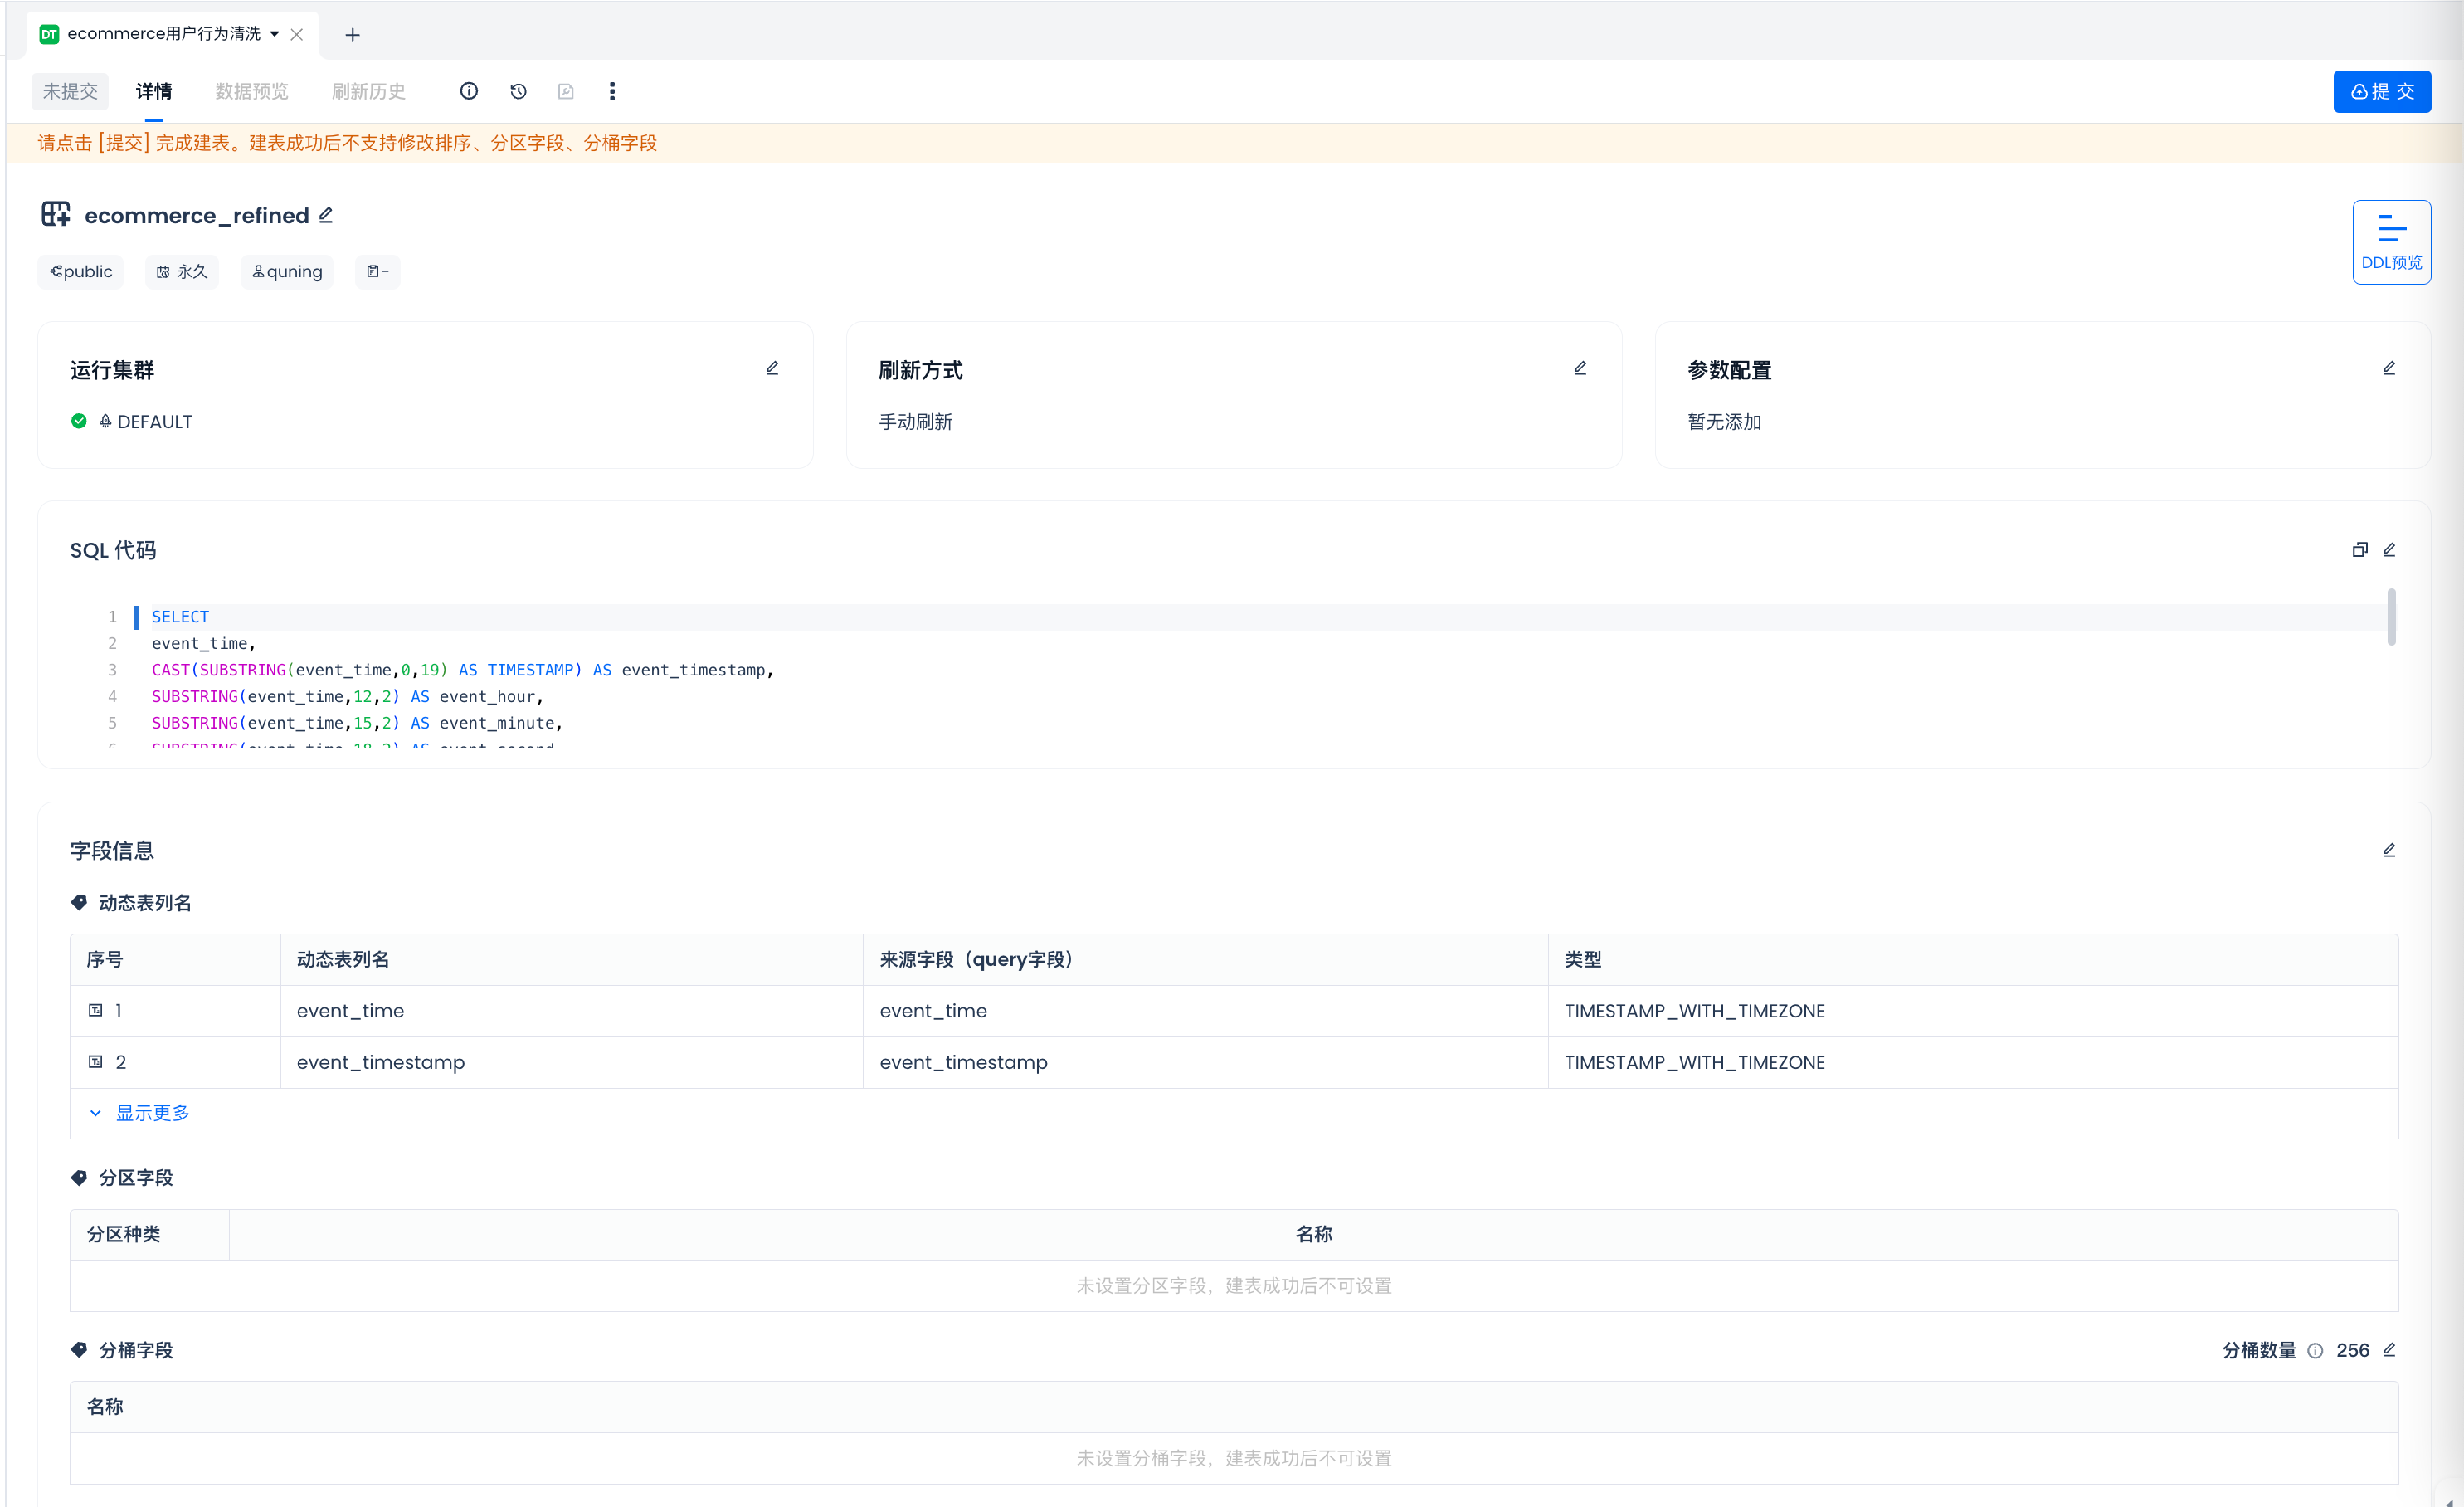Screen dimensions: 2464x1507
Task: Open version history clock icon
Action: point(518,91)
